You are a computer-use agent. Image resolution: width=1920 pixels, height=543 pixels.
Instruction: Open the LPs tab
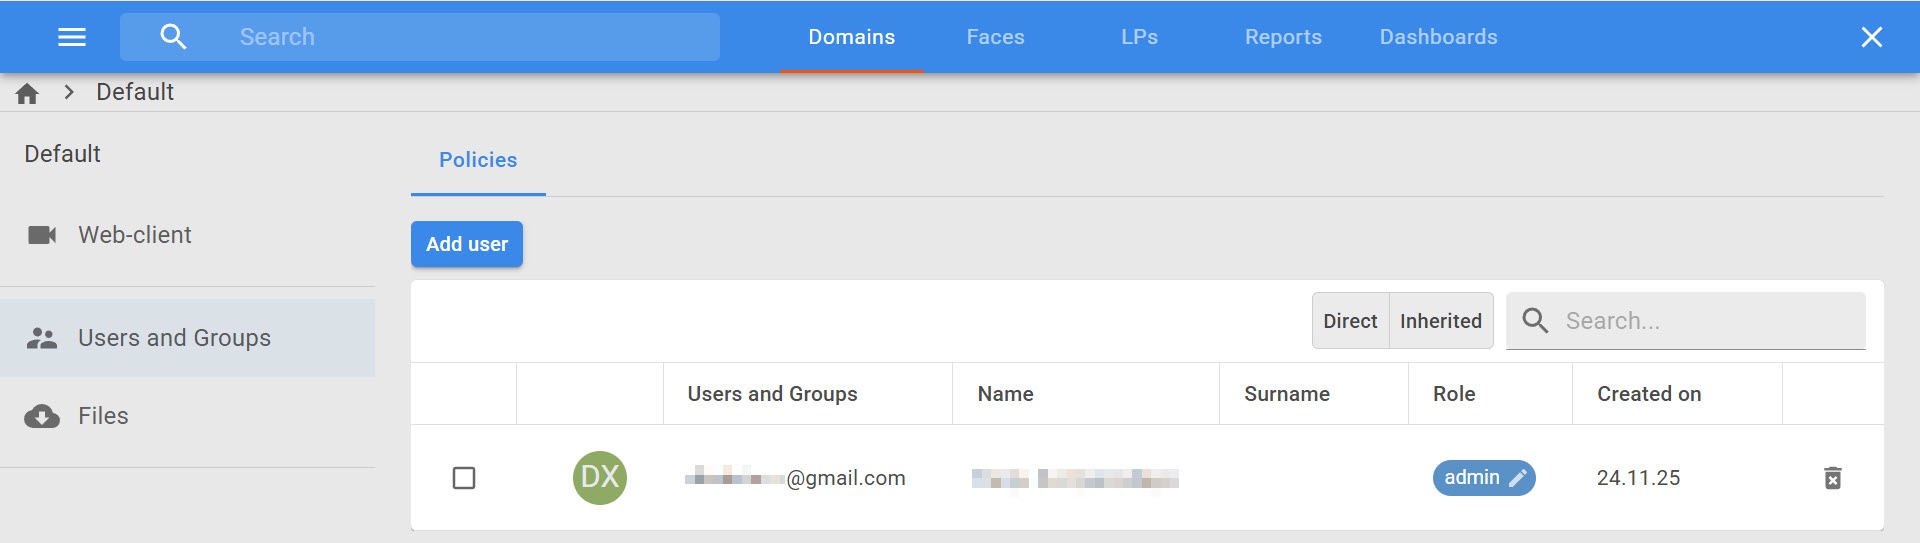[x=1139, y=37]
